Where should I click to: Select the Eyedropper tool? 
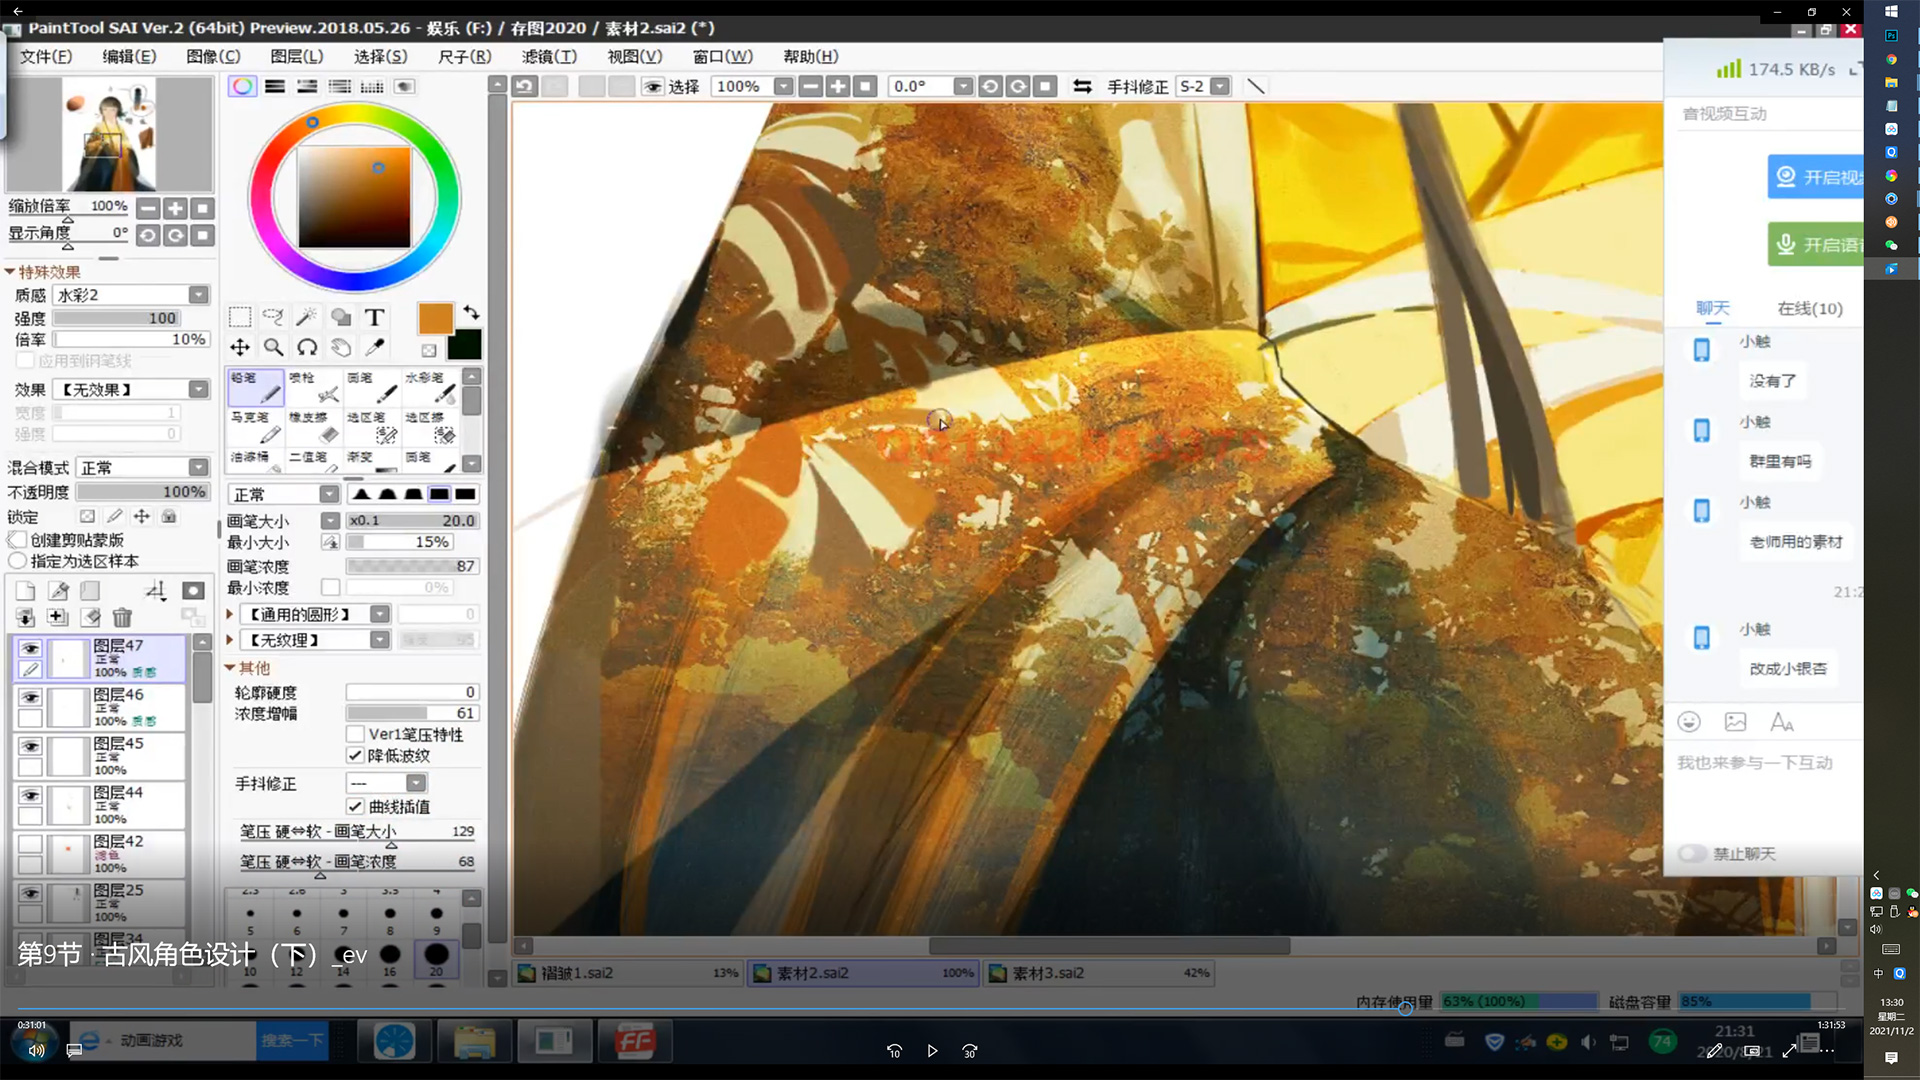[x=374, y=347]
